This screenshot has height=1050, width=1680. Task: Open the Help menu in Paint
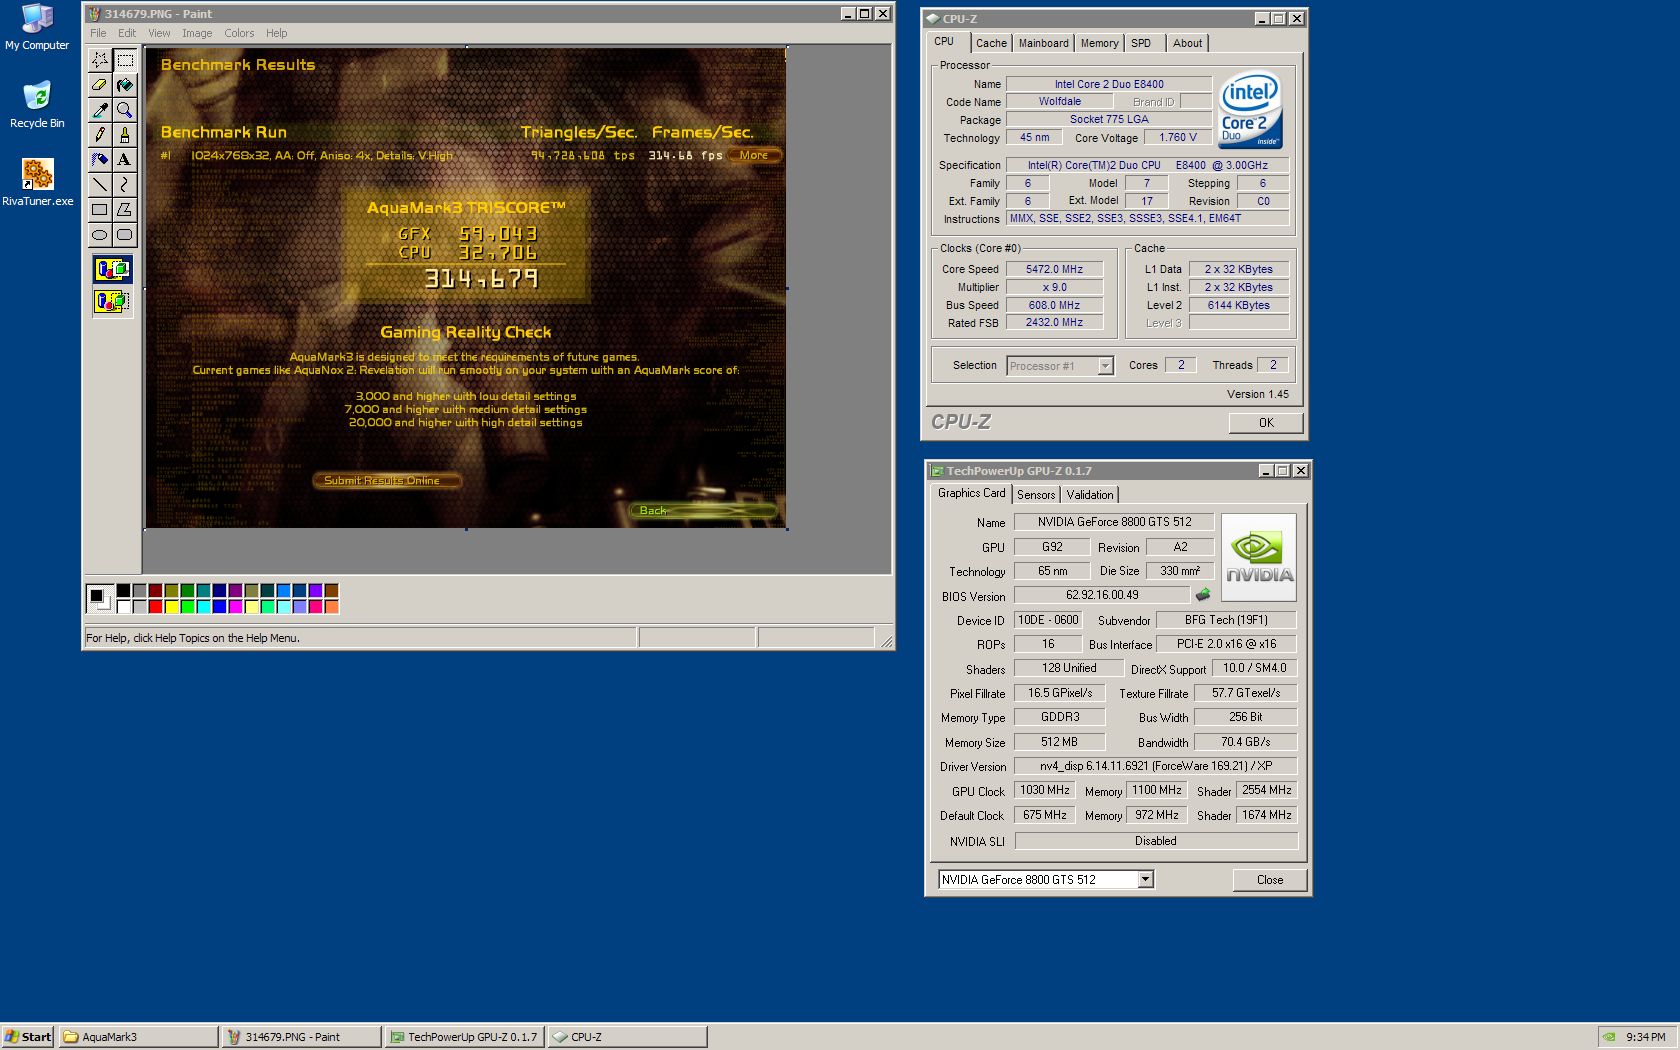point(277,33)
